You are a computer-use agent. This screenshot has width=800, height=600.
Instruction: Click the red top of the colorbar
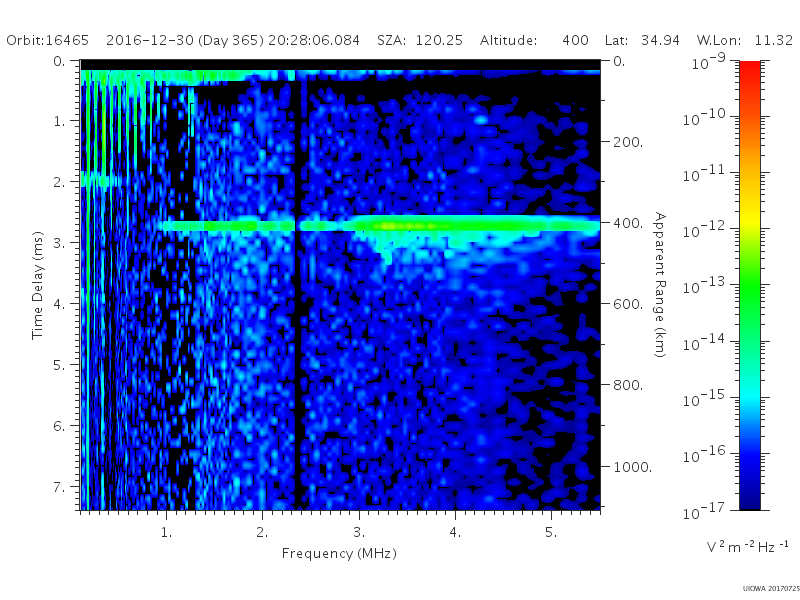[x=749, y=69]
